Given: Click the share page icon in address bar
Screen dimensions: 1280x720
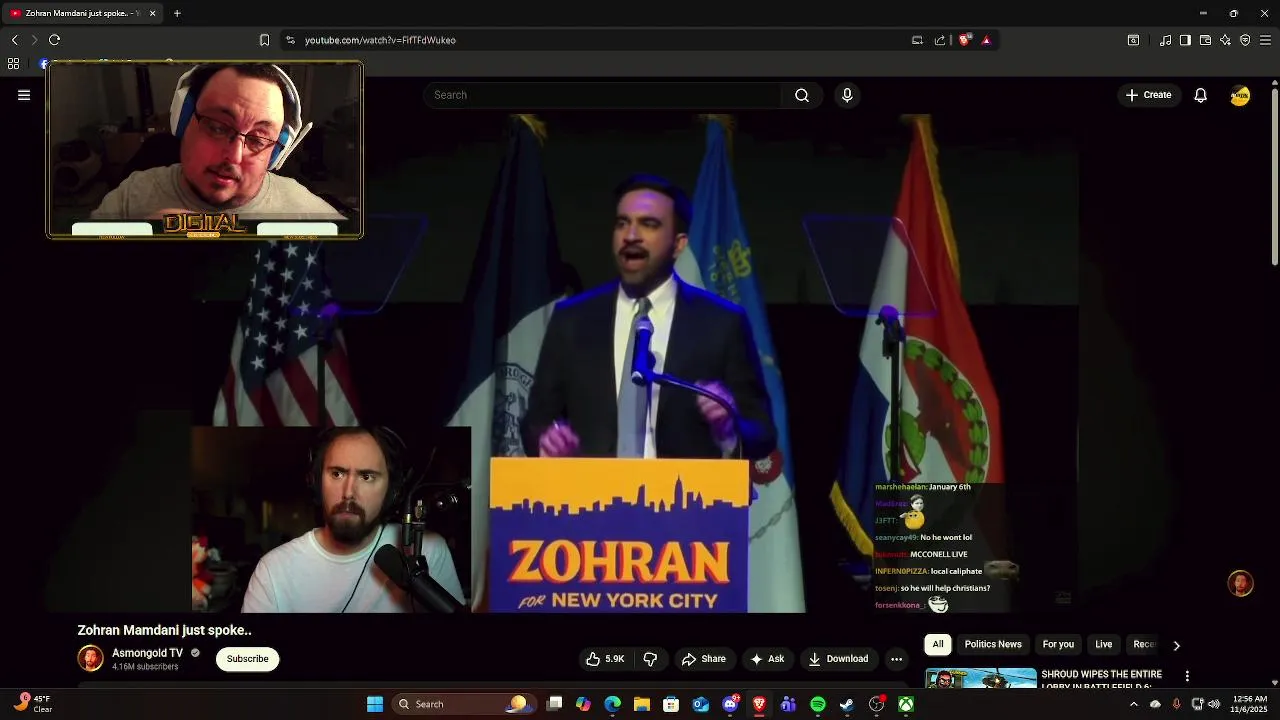Looking at the screenshot, I should pos(940,40).
